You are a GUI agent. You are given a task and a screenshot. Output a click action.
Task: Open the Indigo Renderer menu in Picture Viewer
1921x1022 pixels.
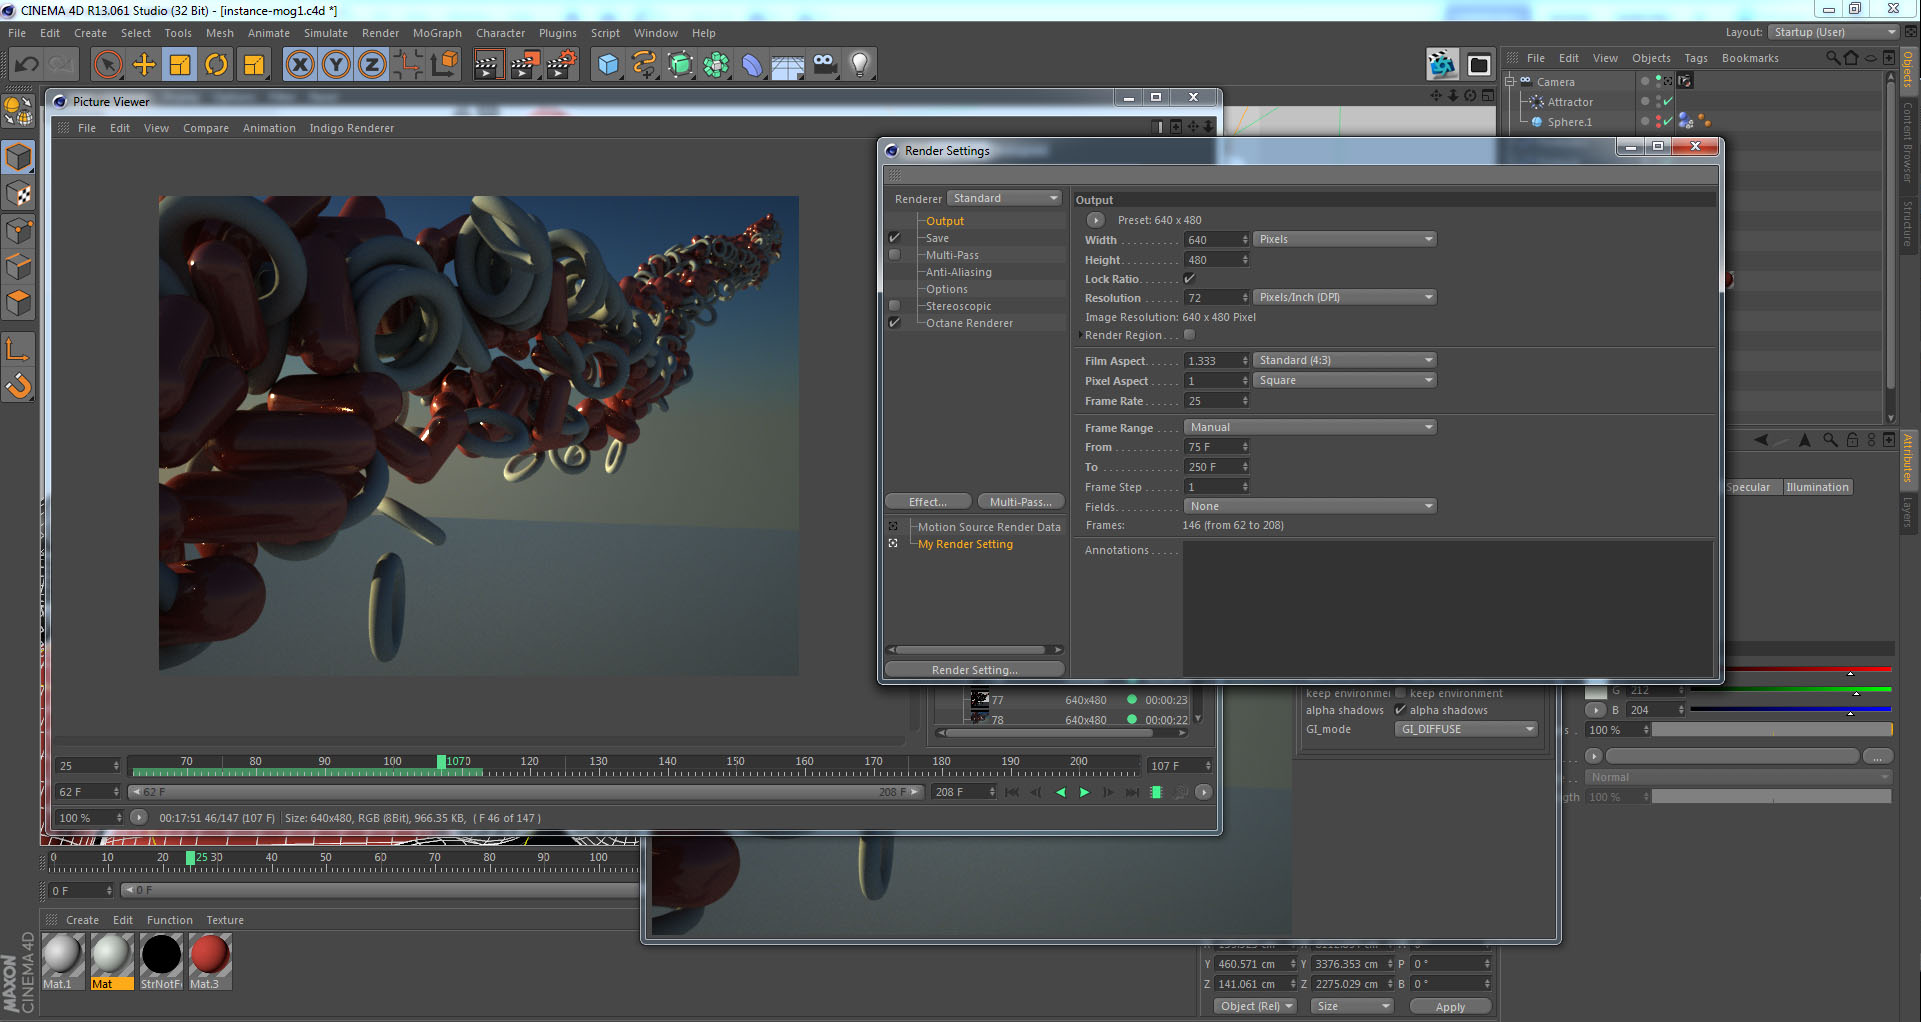[x=351, y=128]
